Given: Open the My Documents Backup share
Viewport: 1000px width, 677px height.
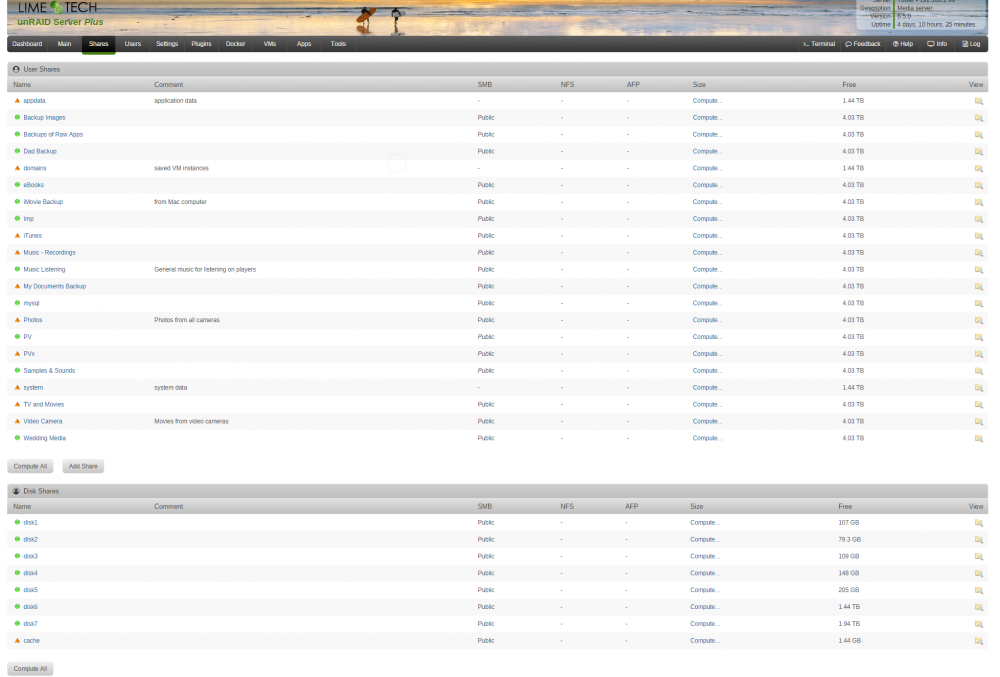Looking at the screenshot, I should [55, 286].
